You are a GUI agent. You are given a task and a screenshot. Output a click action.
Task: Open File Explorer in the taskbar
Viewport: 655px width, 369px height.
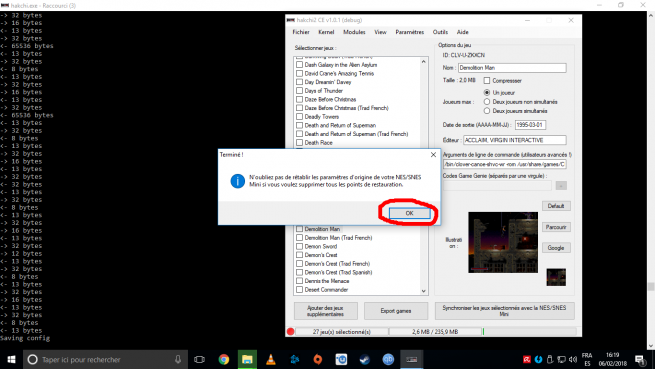pos(247,359)
